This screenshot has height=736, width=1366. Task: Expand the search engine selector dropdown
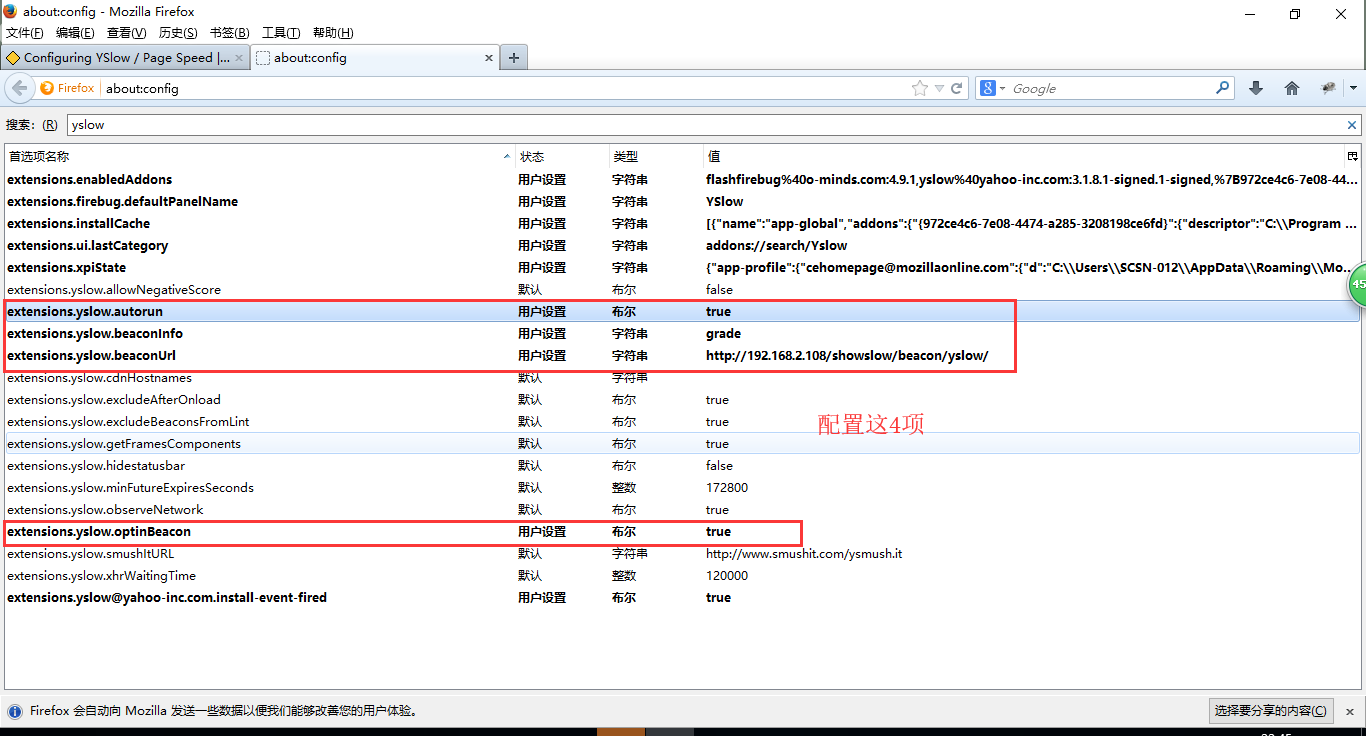coord(1002,88)
